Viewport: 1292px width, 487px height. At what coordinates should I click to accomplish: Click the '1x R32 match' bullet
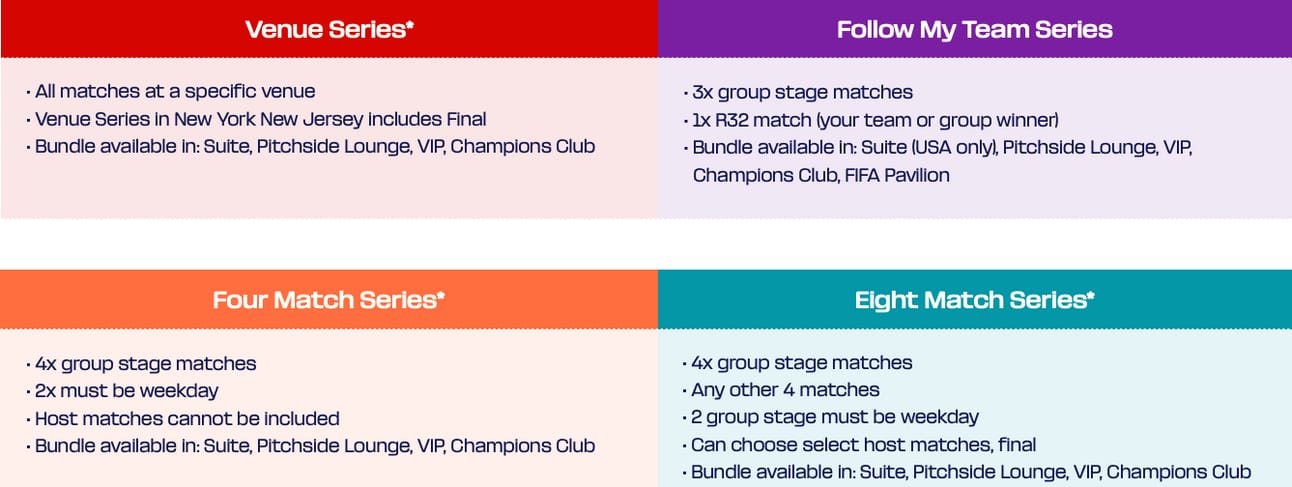coord(870,120)
